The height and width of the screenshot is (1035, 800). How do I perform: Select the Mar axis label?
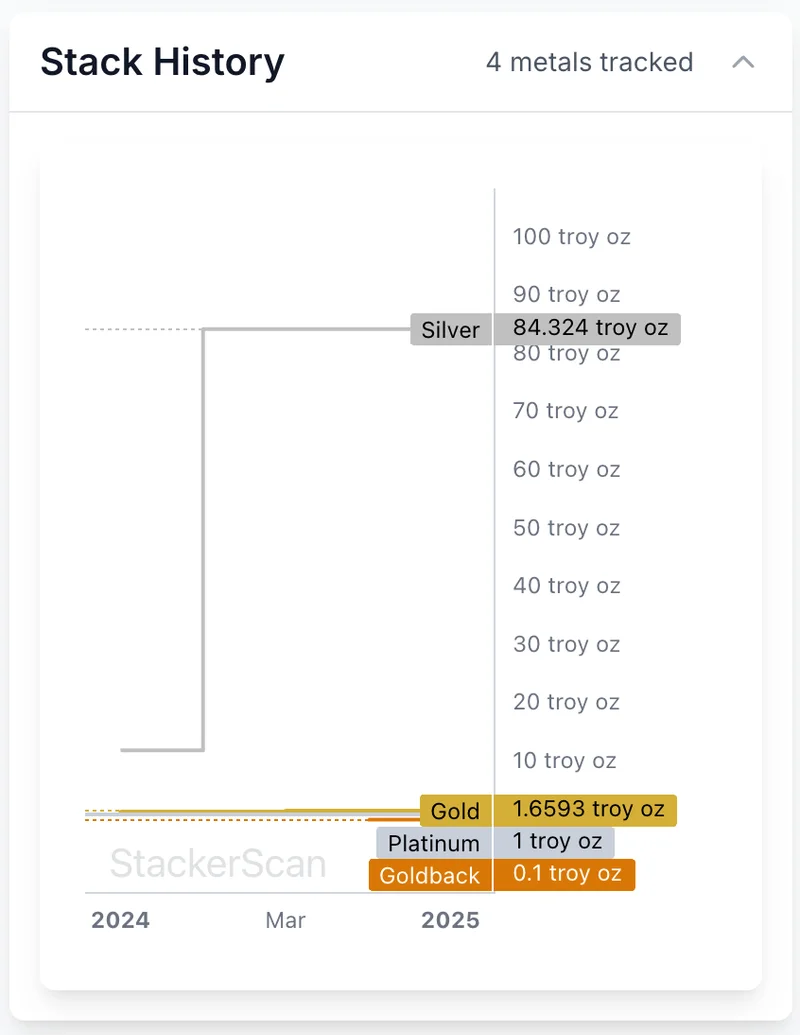click(285, 920)
